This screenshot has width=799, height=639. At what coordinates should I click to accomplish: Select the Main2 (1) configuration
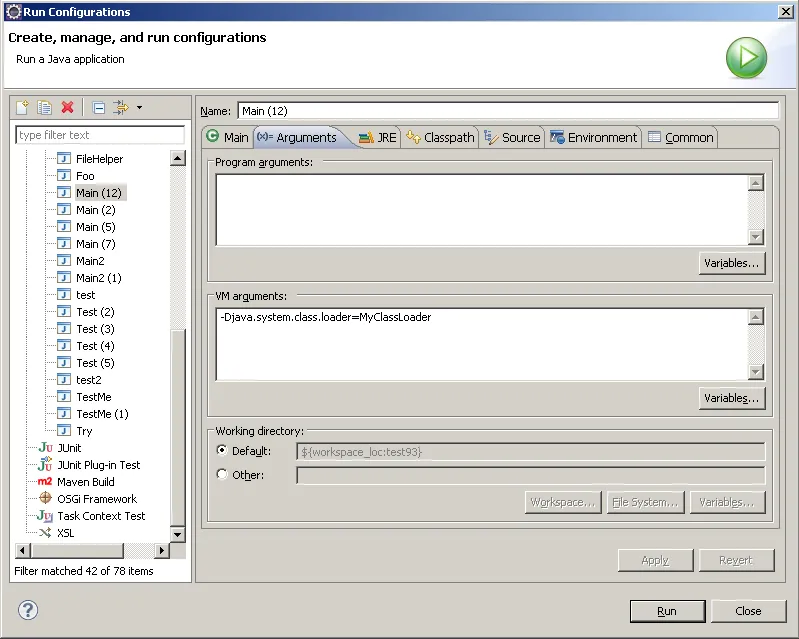pyautogui.click(x=99, y=278)
